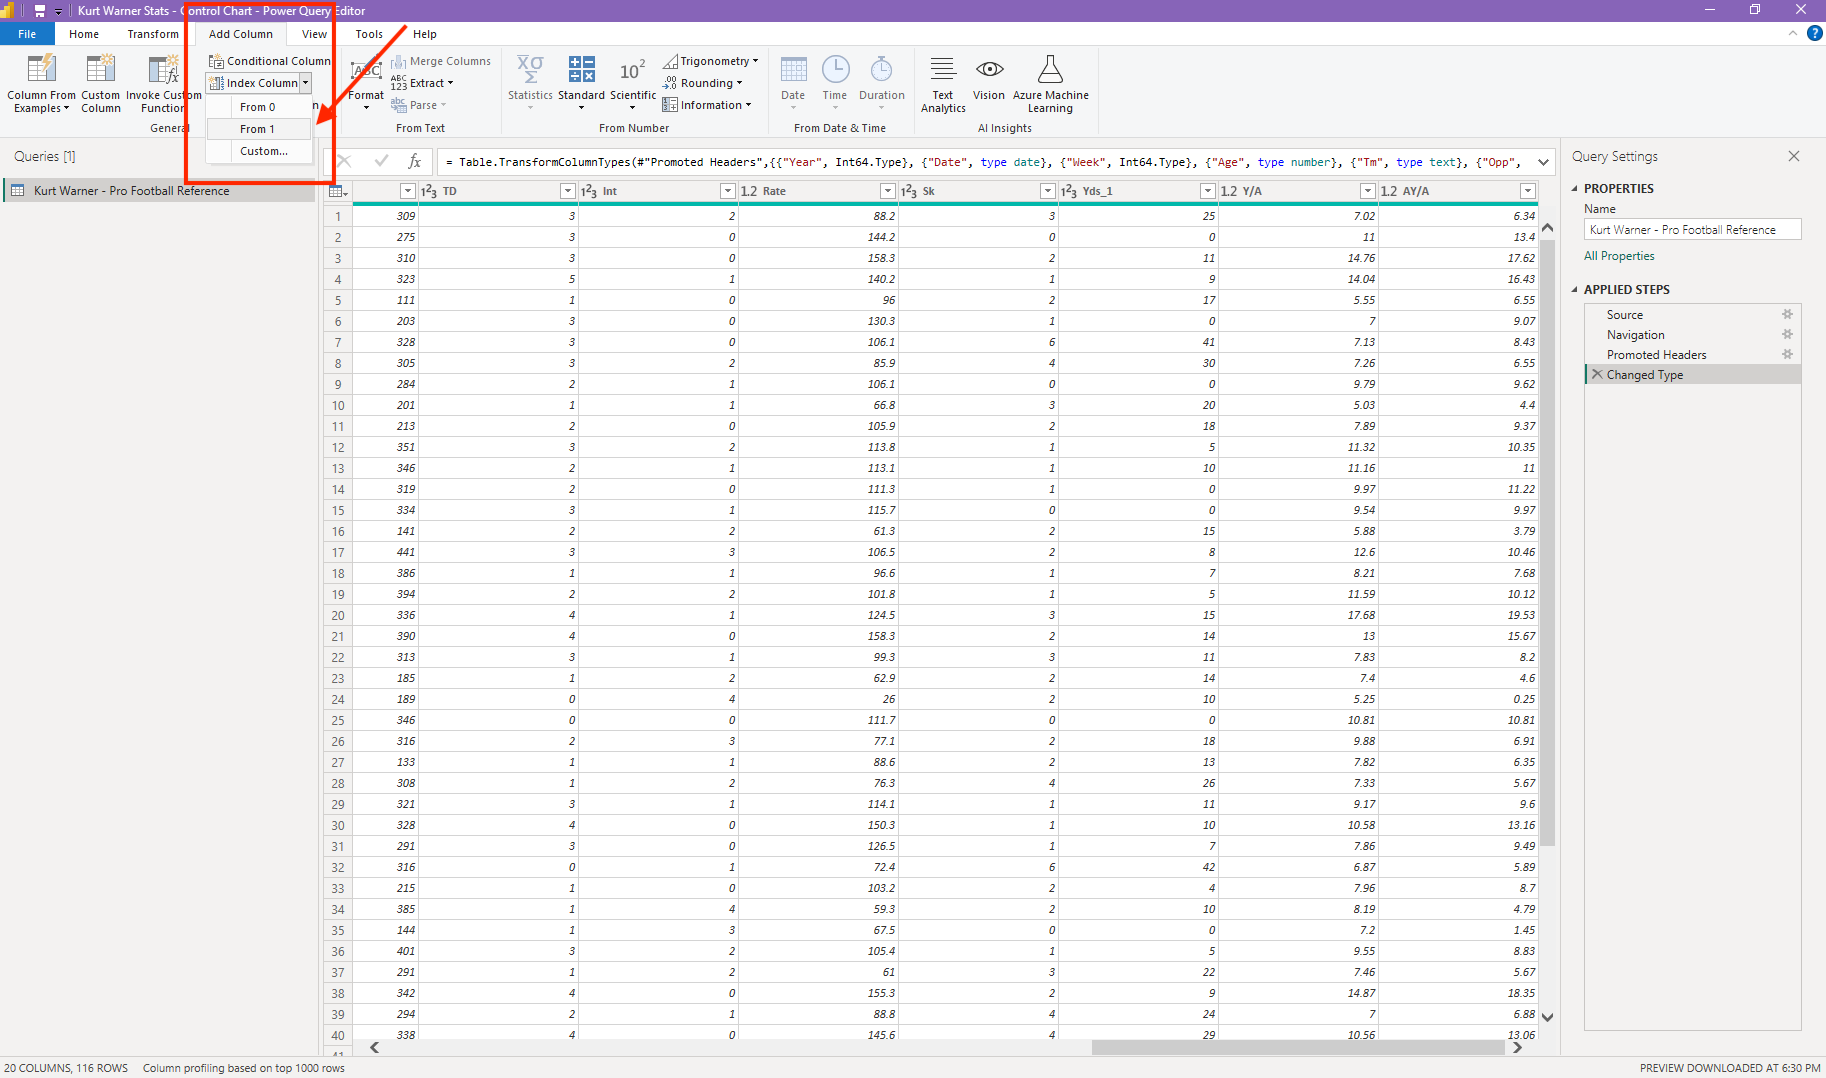Click the Rate column data type icon

[x=749, y=191]
